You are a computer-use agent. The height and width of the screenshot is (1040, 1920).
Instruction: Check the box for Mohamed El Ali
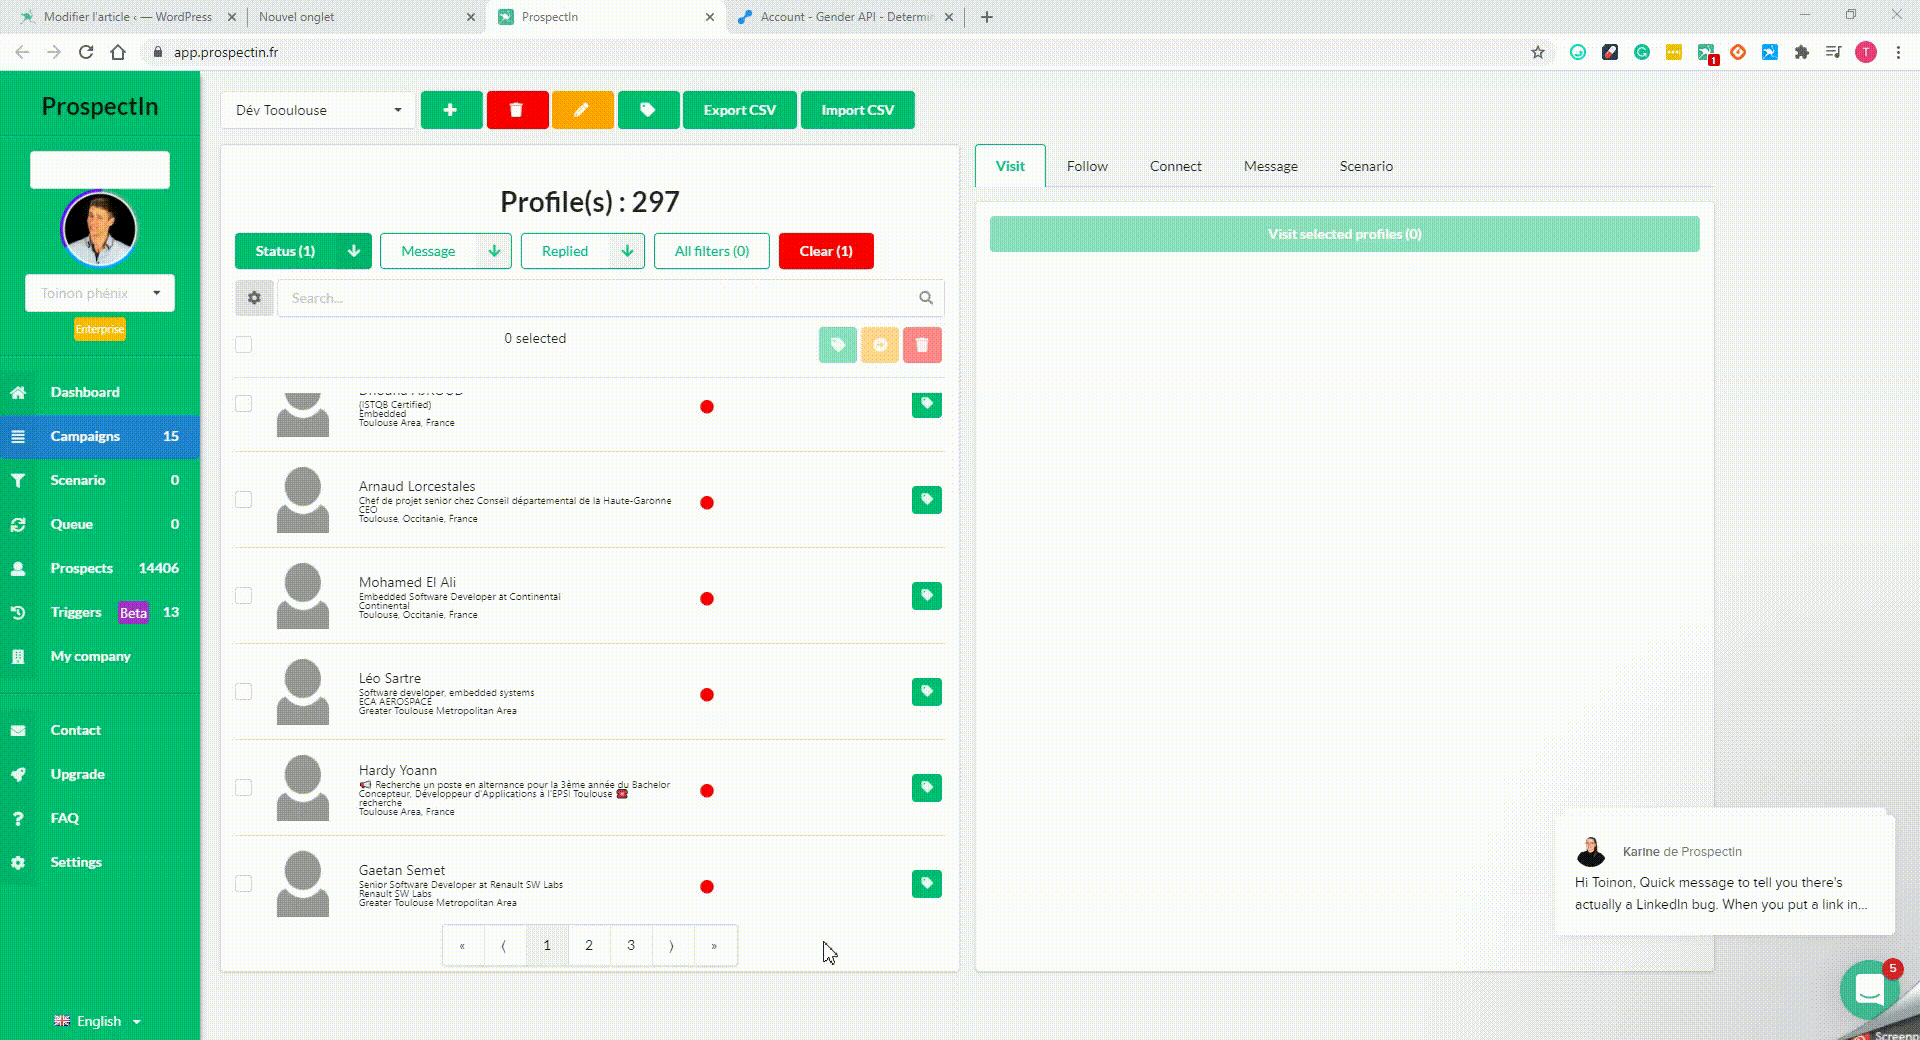(243, 595)
